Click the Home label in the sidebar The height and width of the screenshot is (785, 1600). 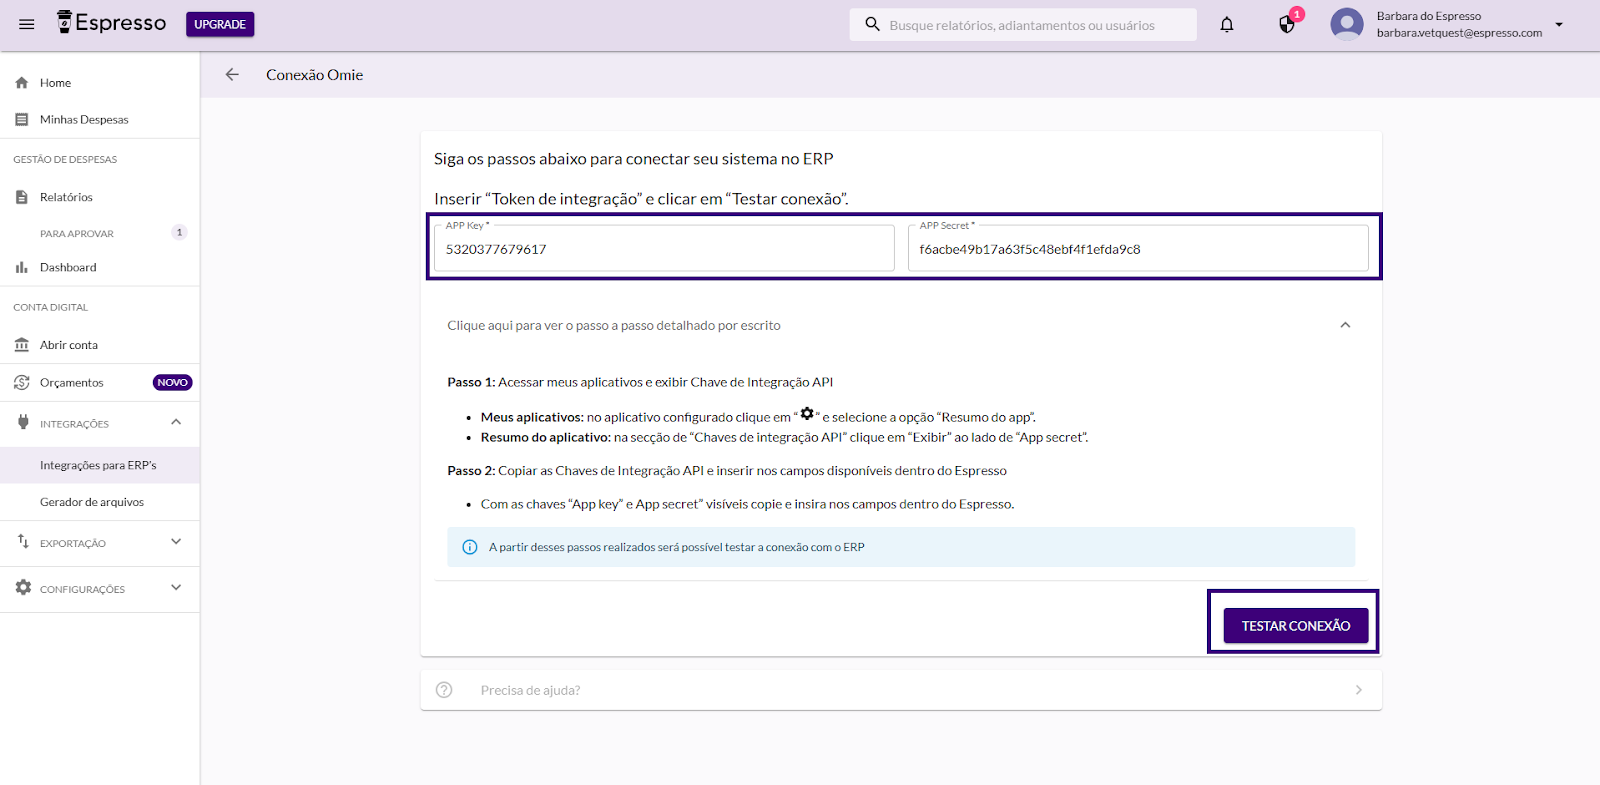point(55,83)
